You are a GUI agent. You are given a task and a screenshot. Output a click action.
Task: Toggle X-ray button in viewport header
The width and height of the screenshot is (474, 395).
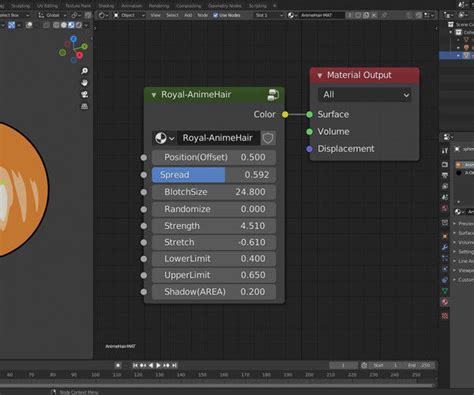click(46, 25)
